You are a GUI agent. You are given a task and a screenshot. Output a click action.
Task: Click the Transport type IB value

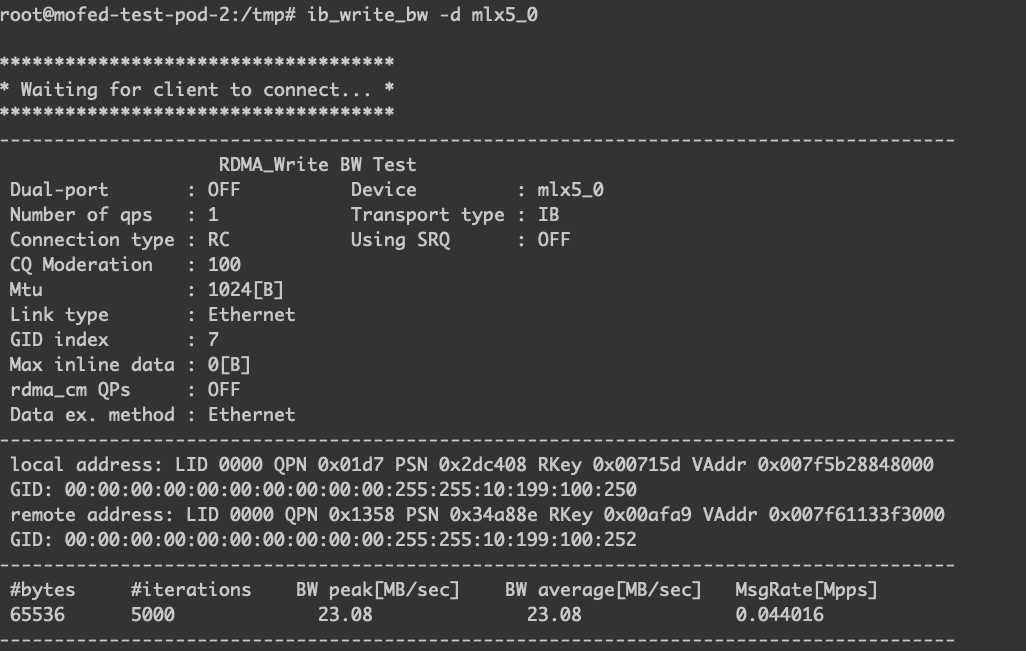click(548, 214)
